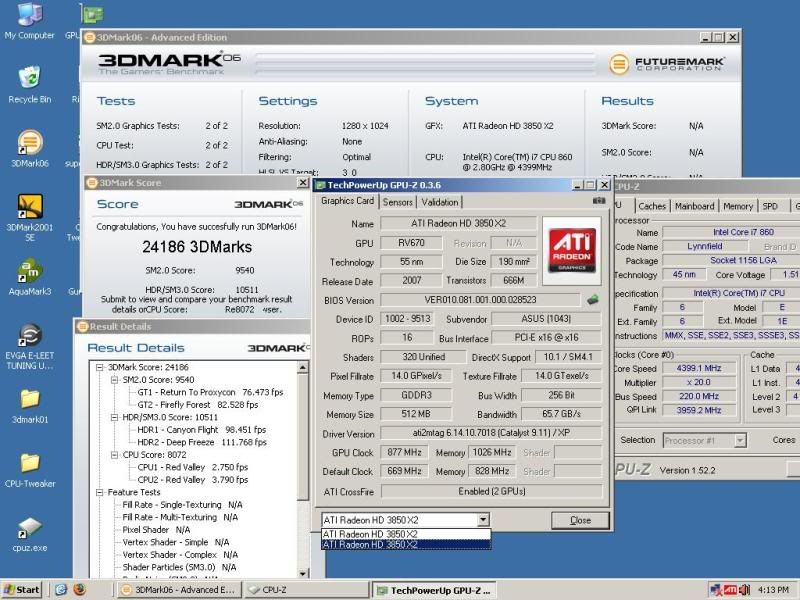Image resolution: width=800 pixels, height=600 pixels.
Task: Collapse the HDR/SM3.0 Score: 10511 node
Action: 115,417
